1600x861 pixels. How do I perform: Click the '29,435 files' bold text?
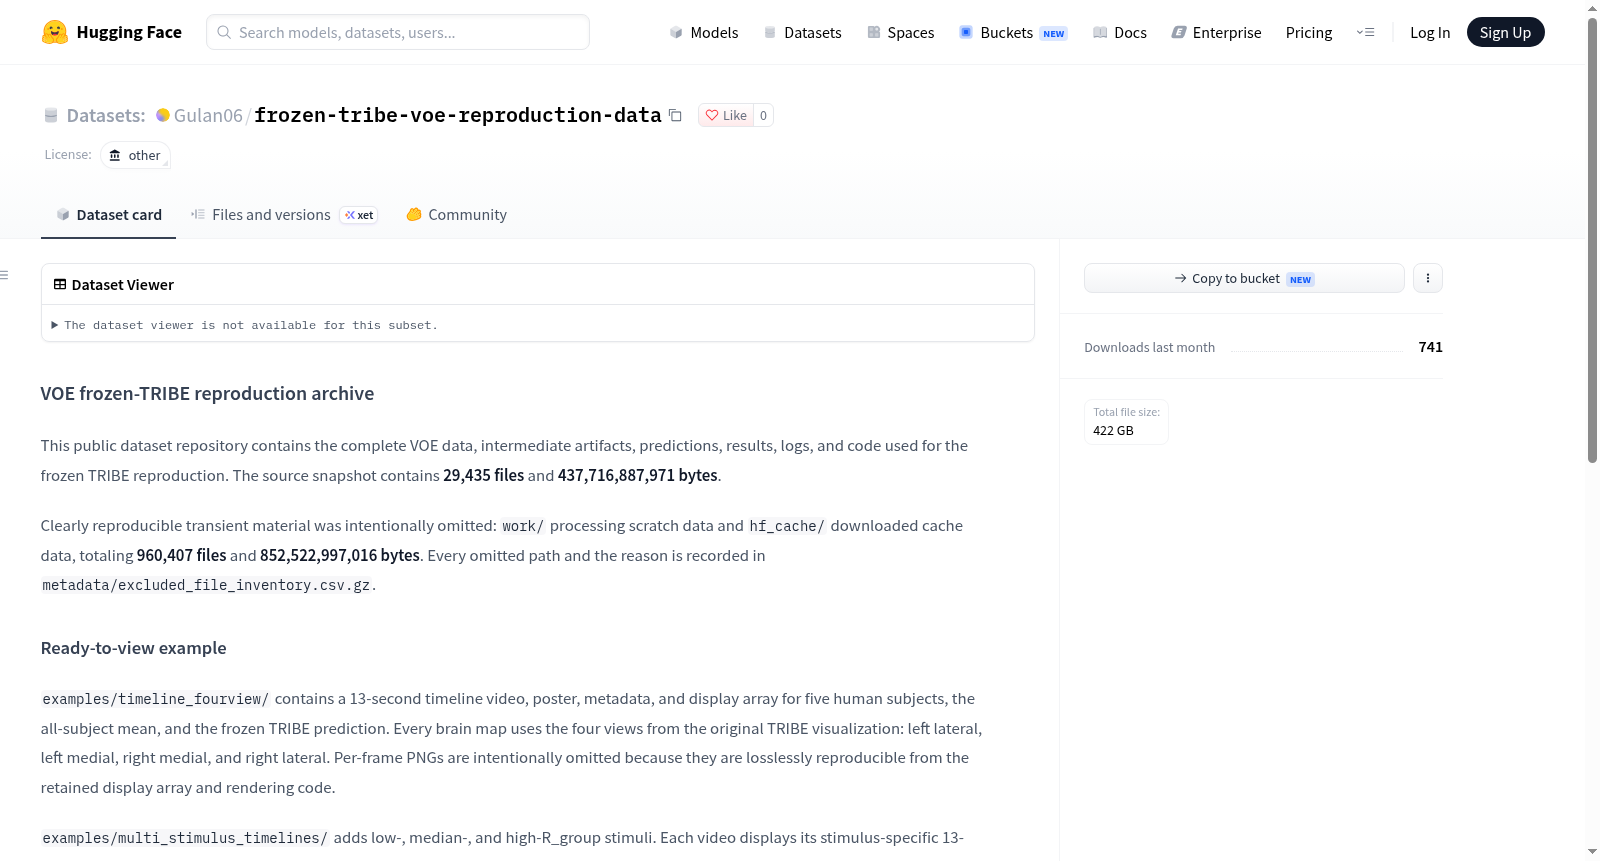click(x=484, y=476)
